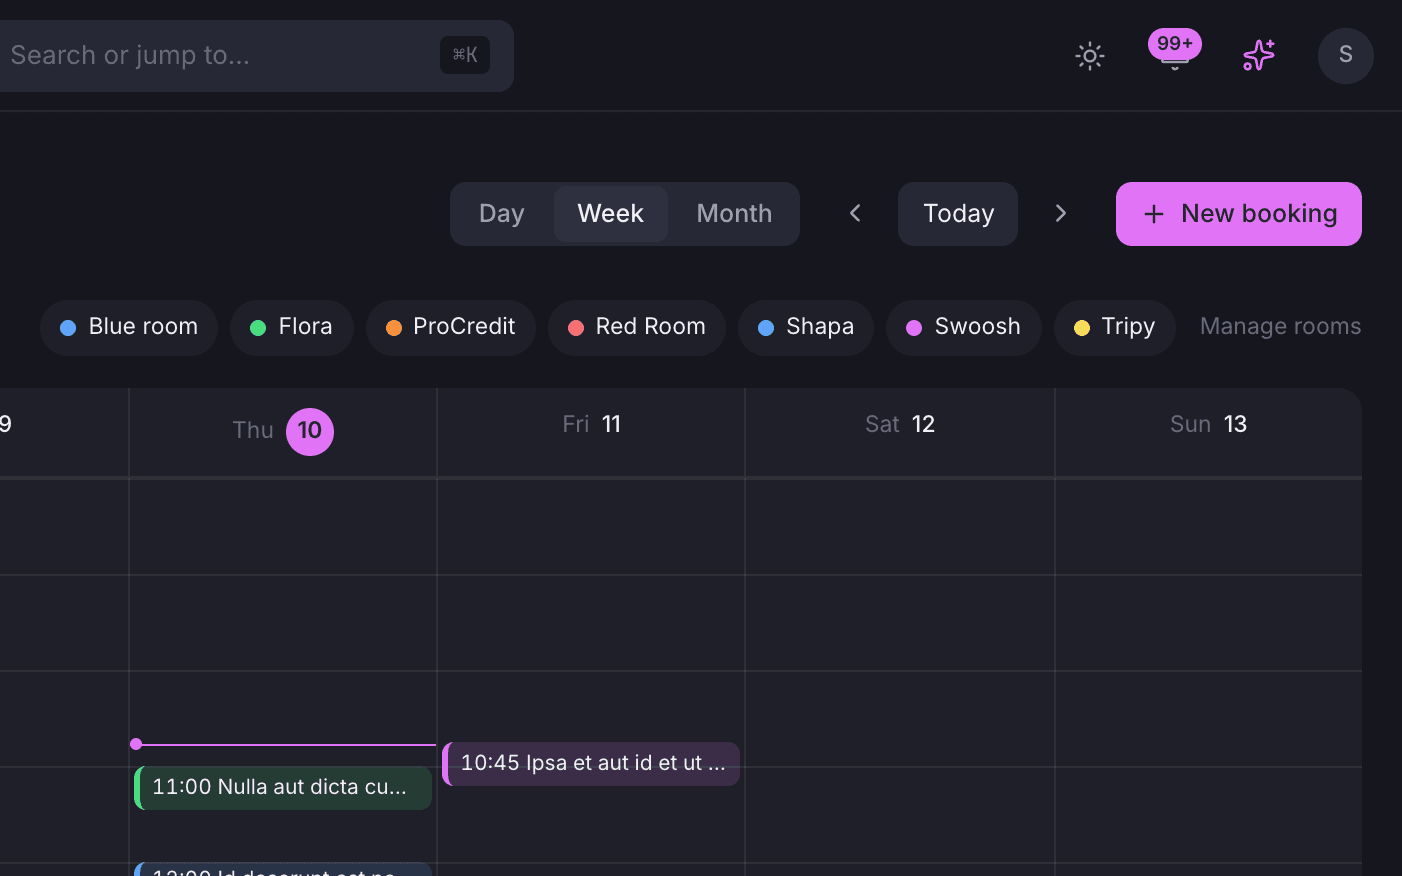Toggle the Tripy room filter chip
This screenshot has width=1402, height=876.
tap(1115, 328)
